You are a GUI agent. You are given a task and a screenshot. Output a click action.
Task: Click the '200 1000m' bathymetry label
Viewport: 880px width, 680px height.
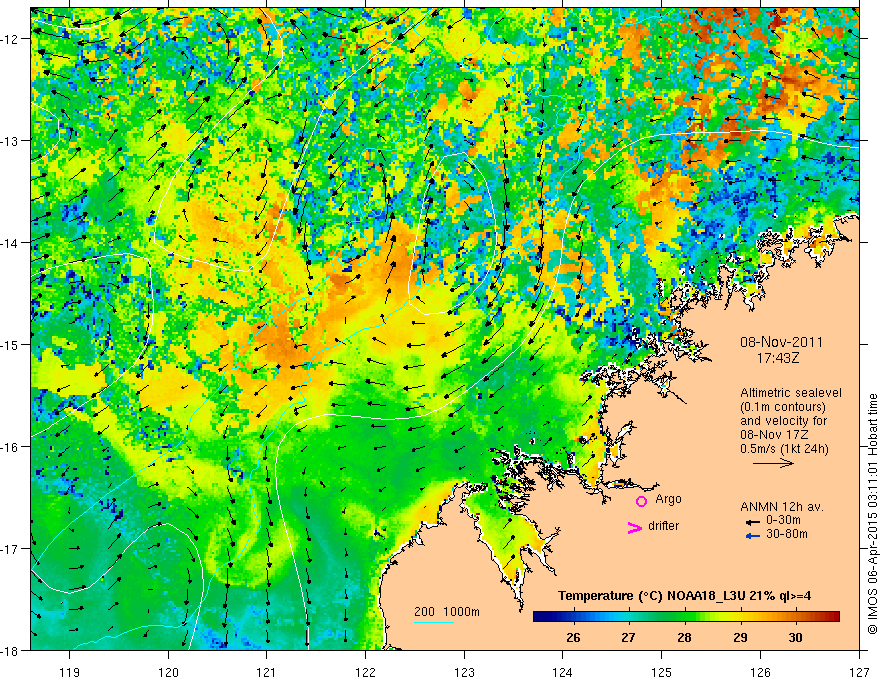coord(447,612)
